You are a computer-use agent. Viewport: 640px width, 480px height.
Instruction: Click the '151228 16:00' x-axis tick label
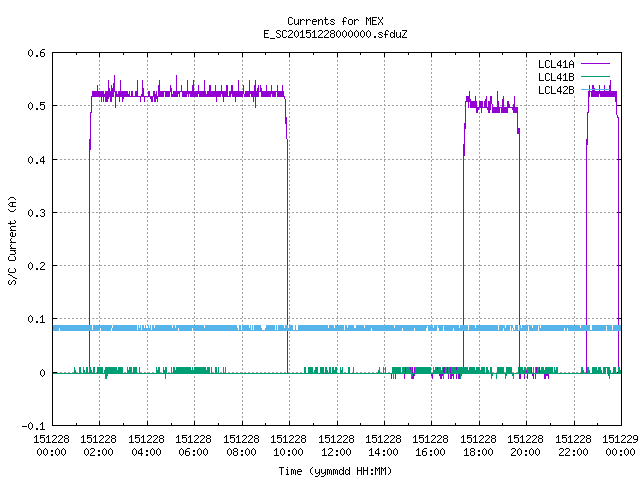coord(431,445)
